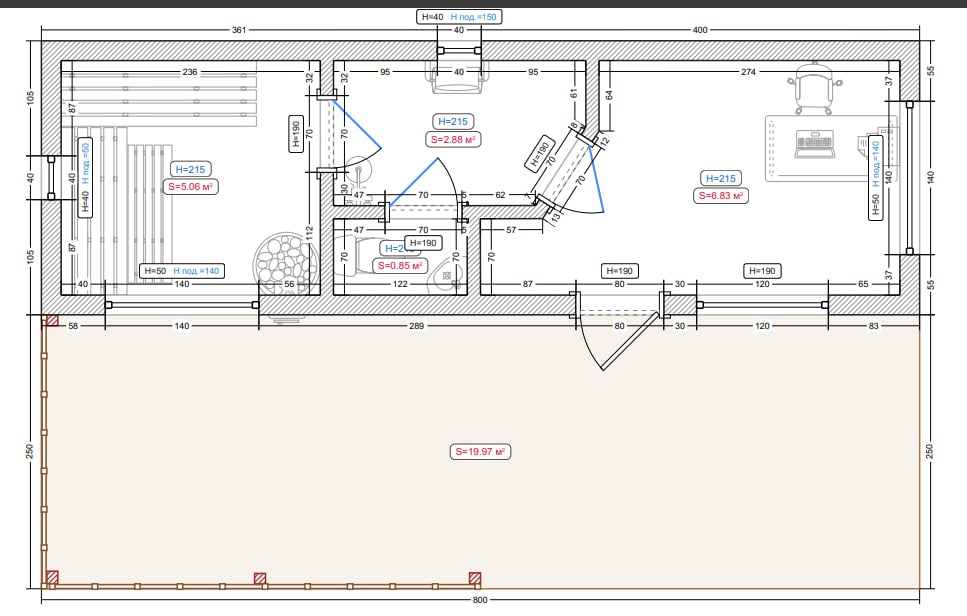This screenshot has height=616, width=967.
Task: Select the H=50 Н под.=140 bottom window label
Action: point(179,271)
